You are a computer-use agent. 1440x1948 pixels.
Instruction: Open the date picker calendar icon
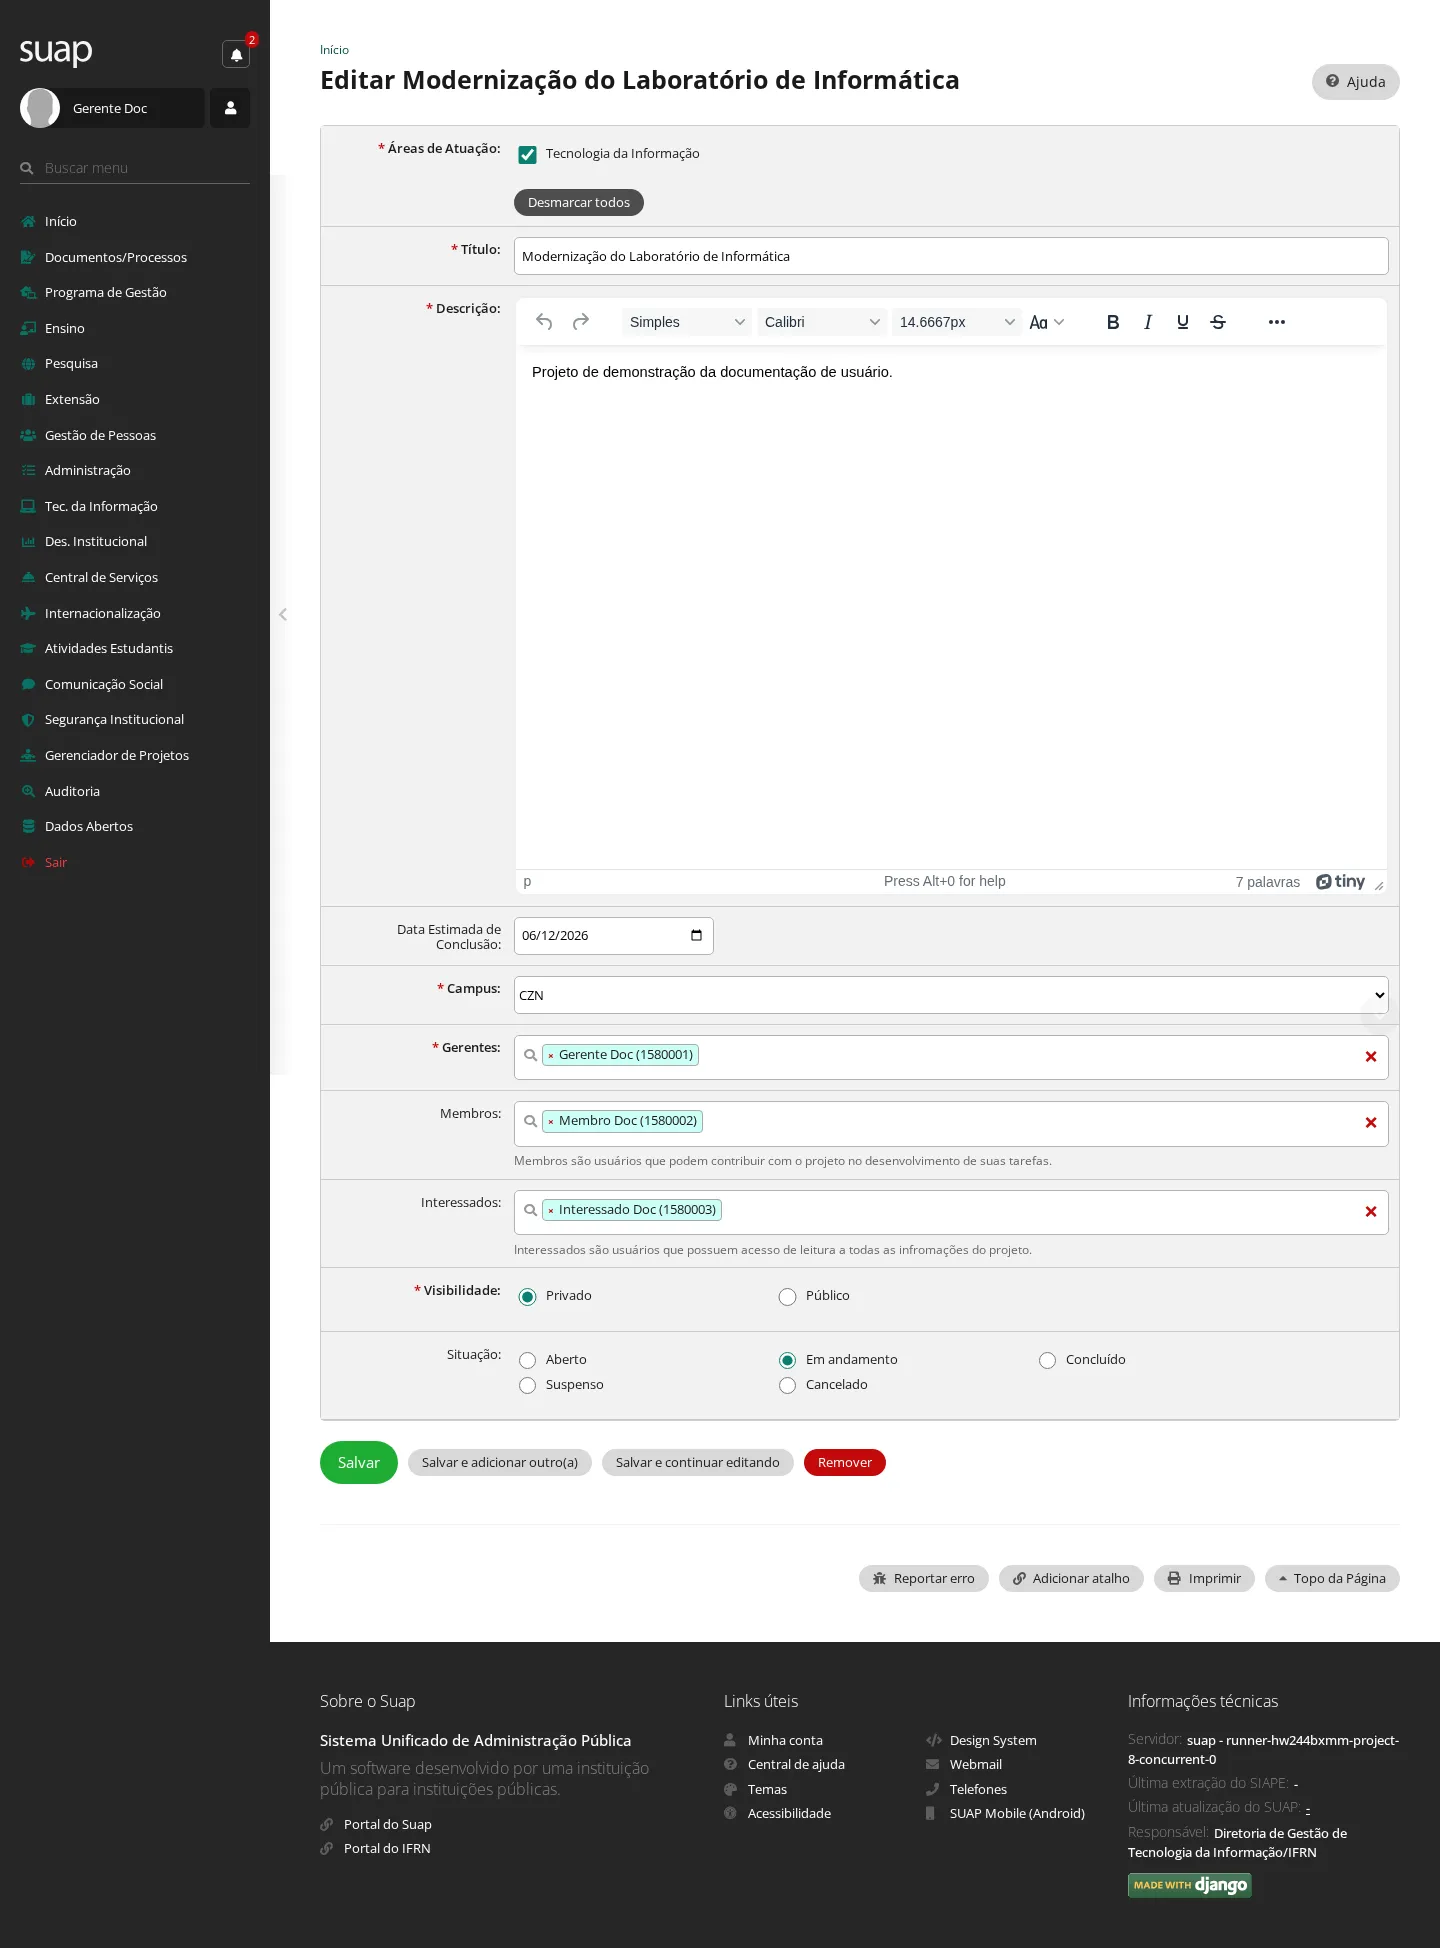(x=696, y=936)
